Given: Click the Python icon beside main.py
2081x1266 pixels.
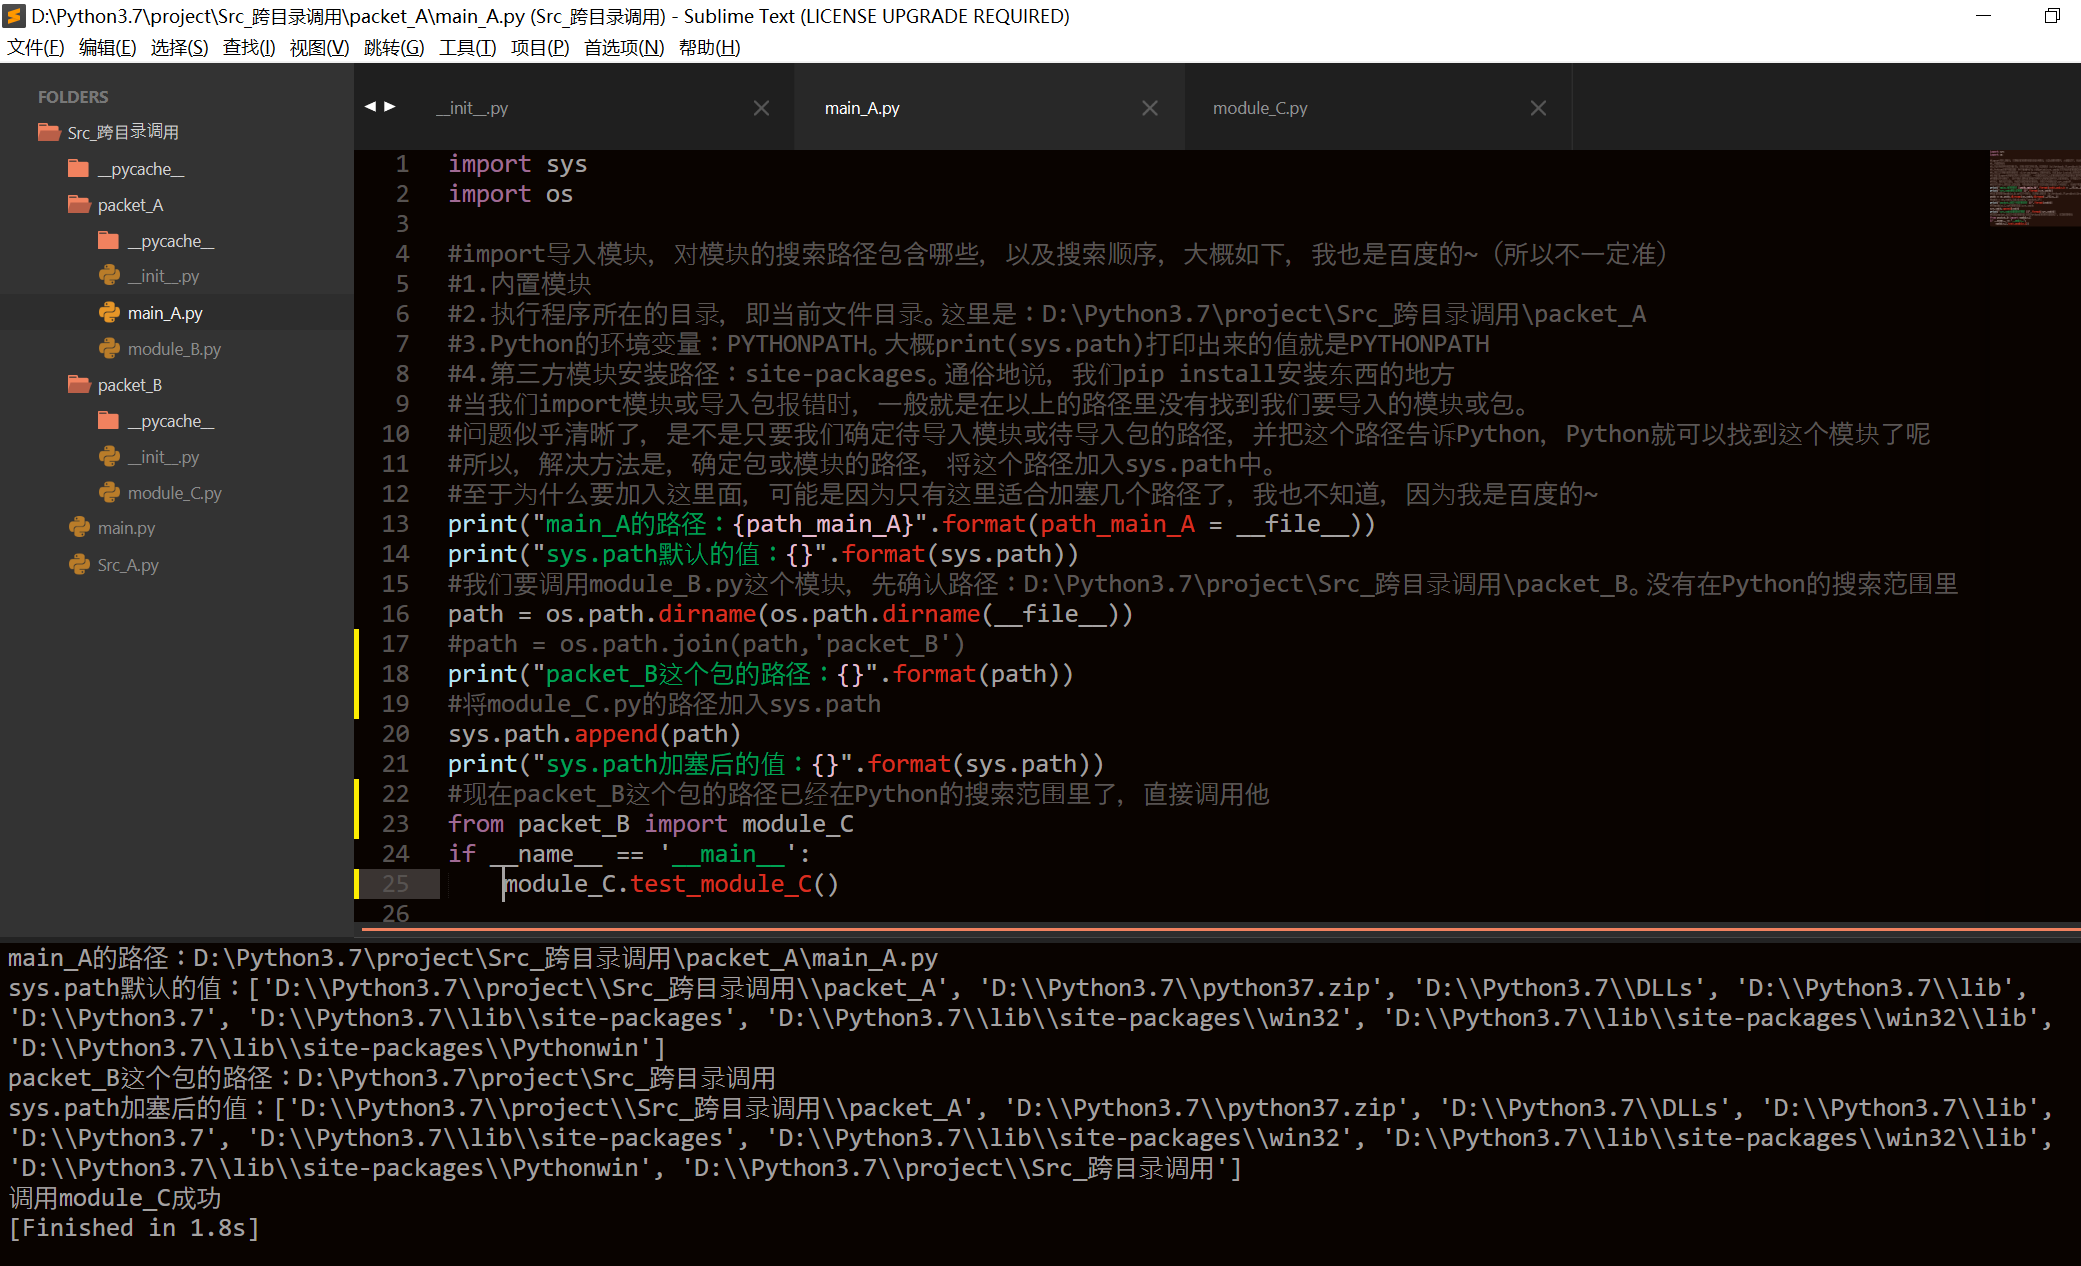Looking at the screenshot, I should click(x=79, y=527).
